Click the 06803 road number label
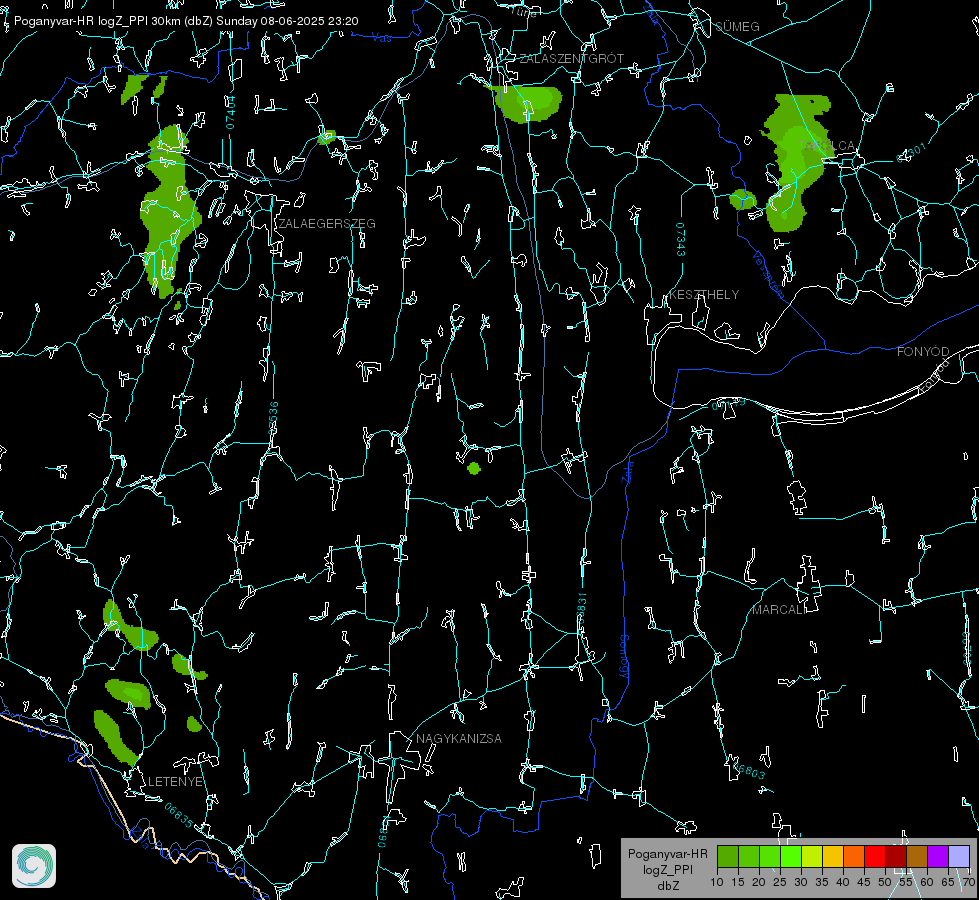Viewport: 979px width, 900px height. click(747, 769)
